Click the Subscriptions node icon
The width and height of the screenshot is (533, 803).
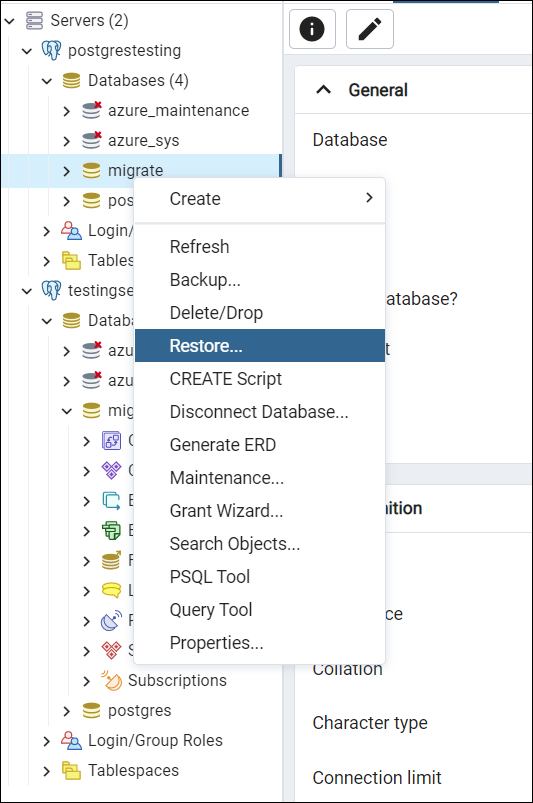[111, 680]
